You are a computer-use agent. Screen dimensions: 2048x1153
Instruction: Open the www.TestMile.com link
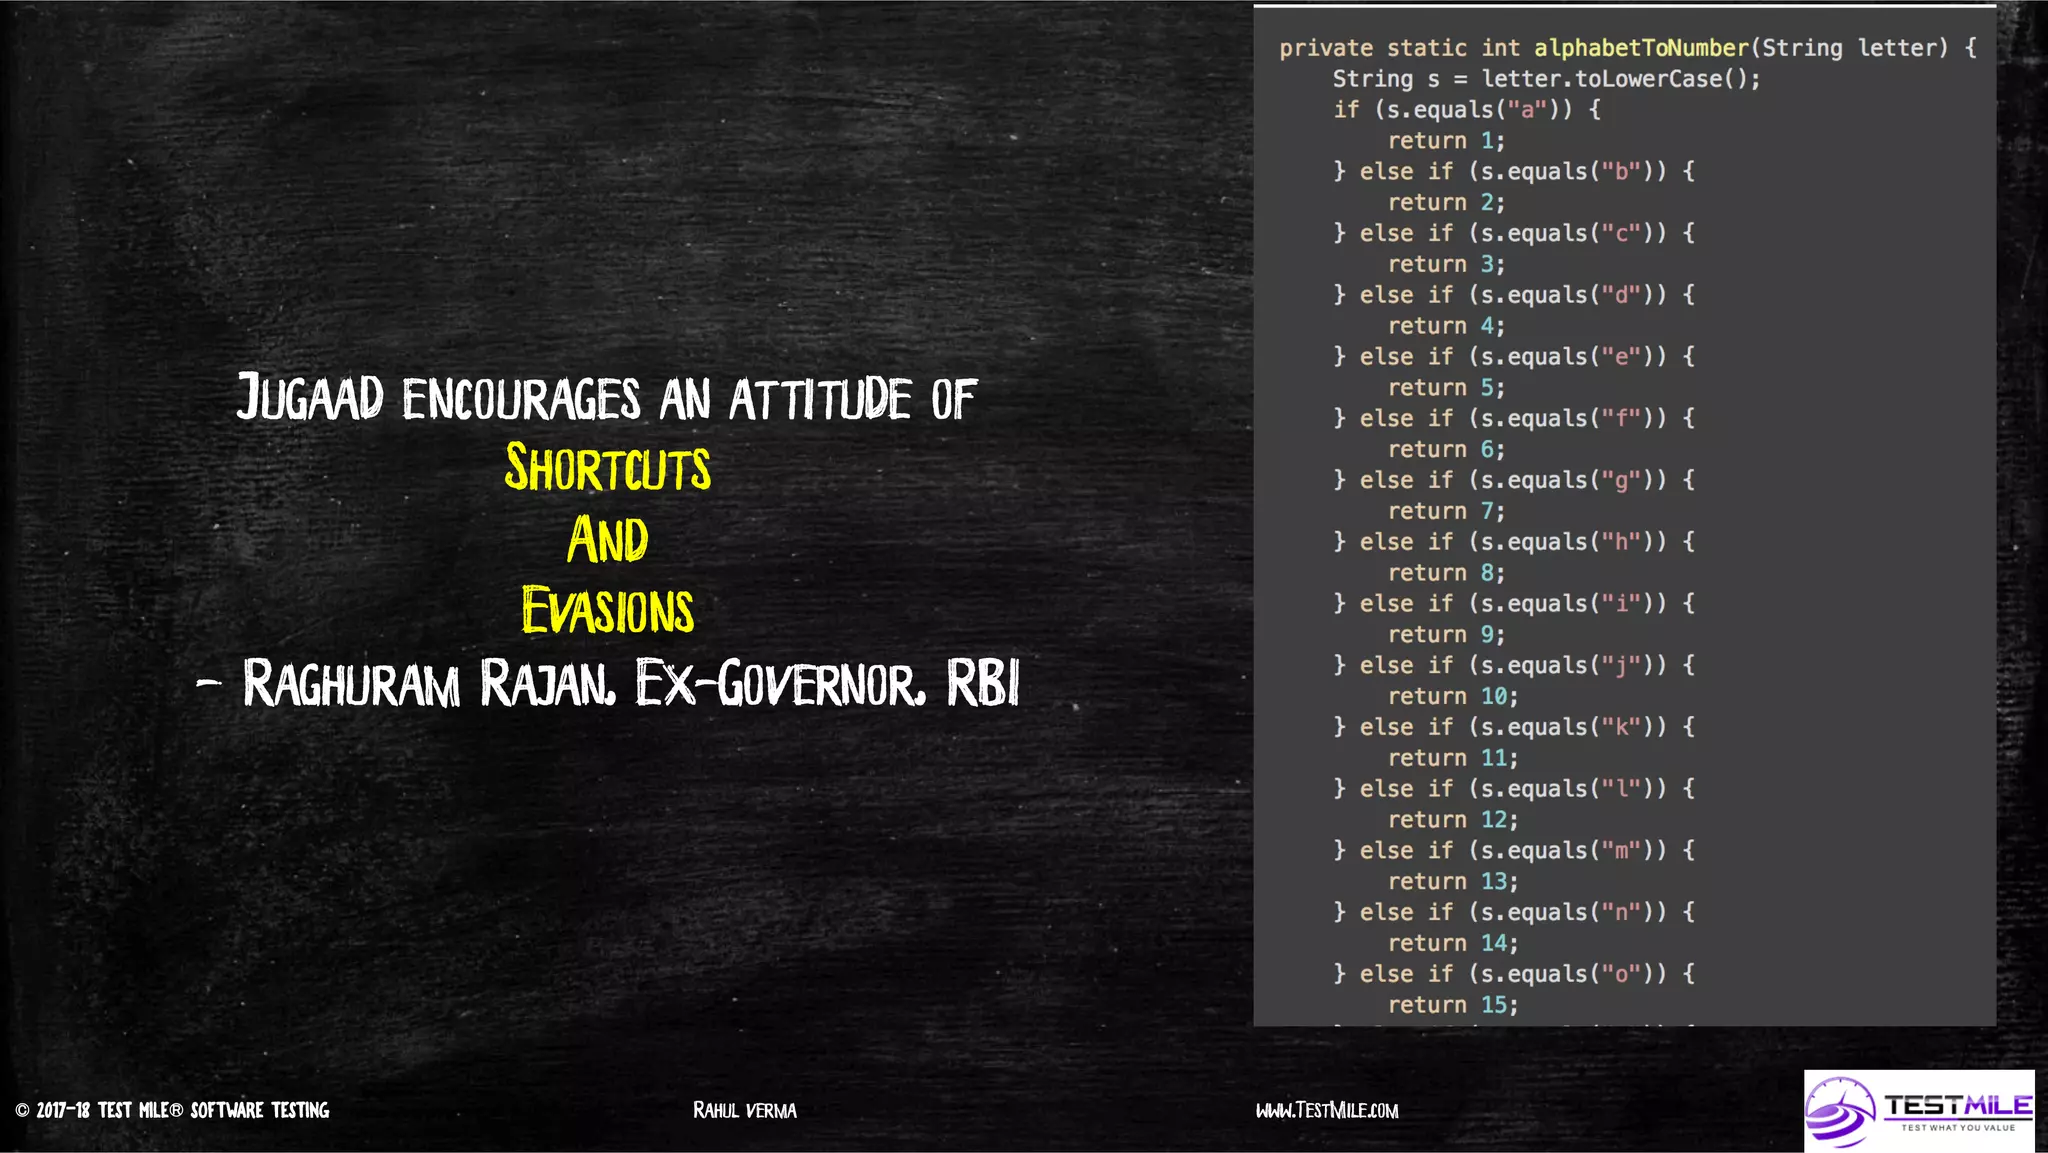[x=1327, y=1110]
